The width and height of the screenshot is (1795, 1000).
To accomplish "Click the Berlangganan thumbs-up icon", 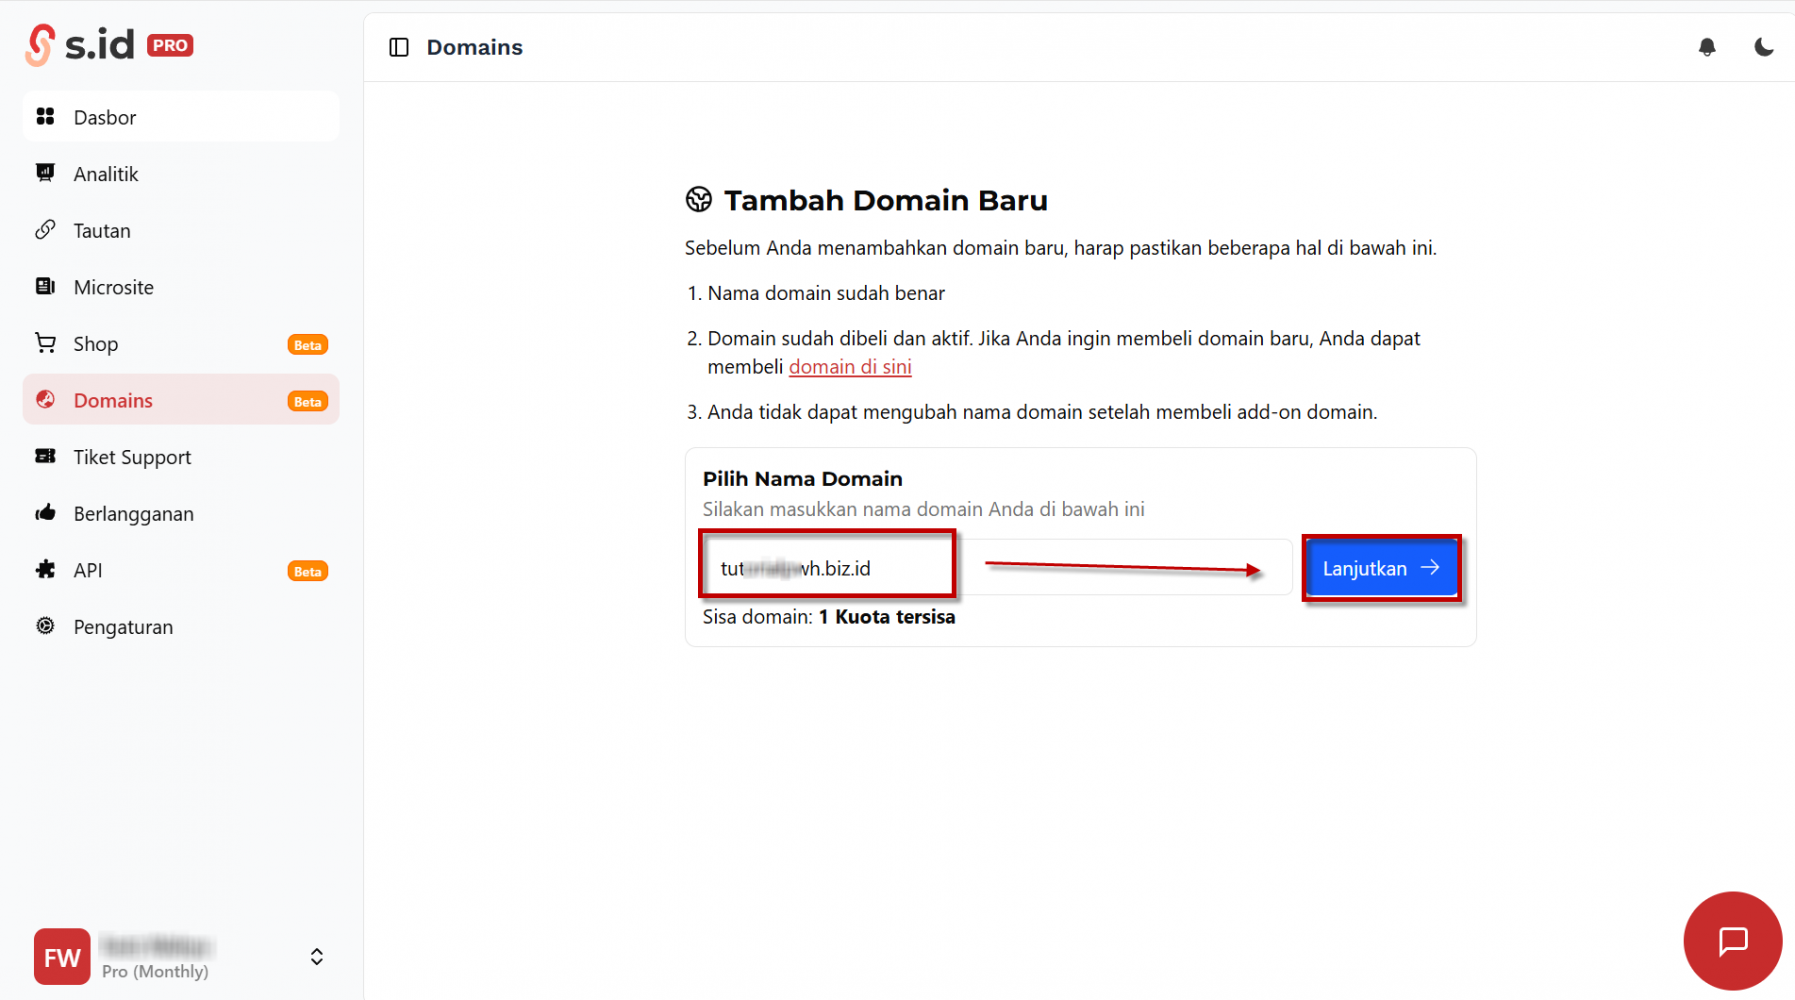I will pyautogui.click(x=45, y=513).
